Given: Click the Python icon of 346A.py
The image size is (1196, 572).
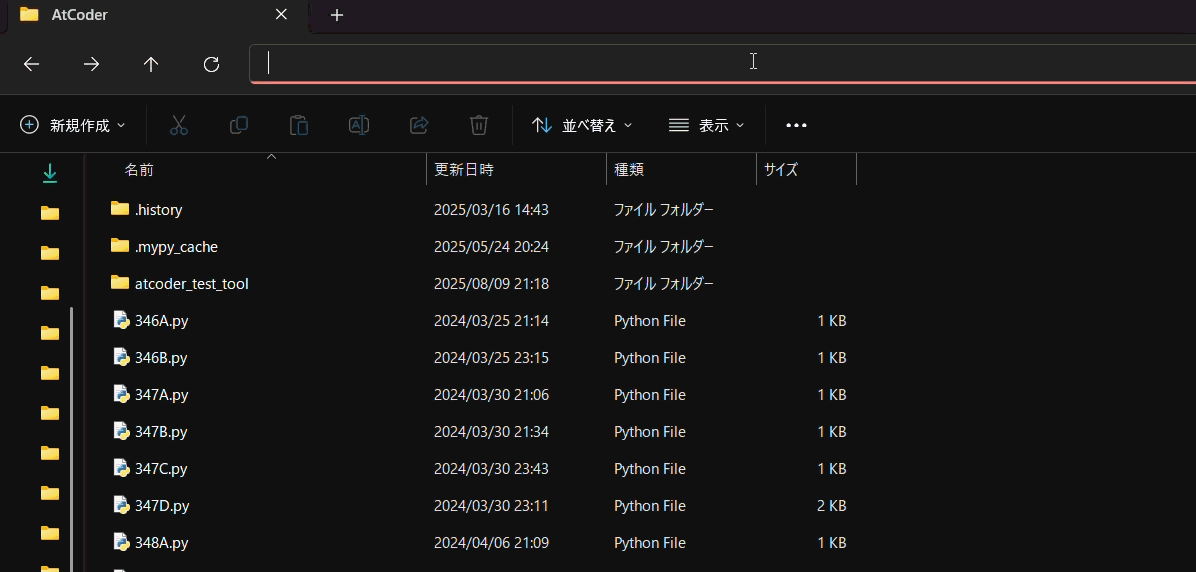Looking at the screenshot, I should click(x=121, y=320).
